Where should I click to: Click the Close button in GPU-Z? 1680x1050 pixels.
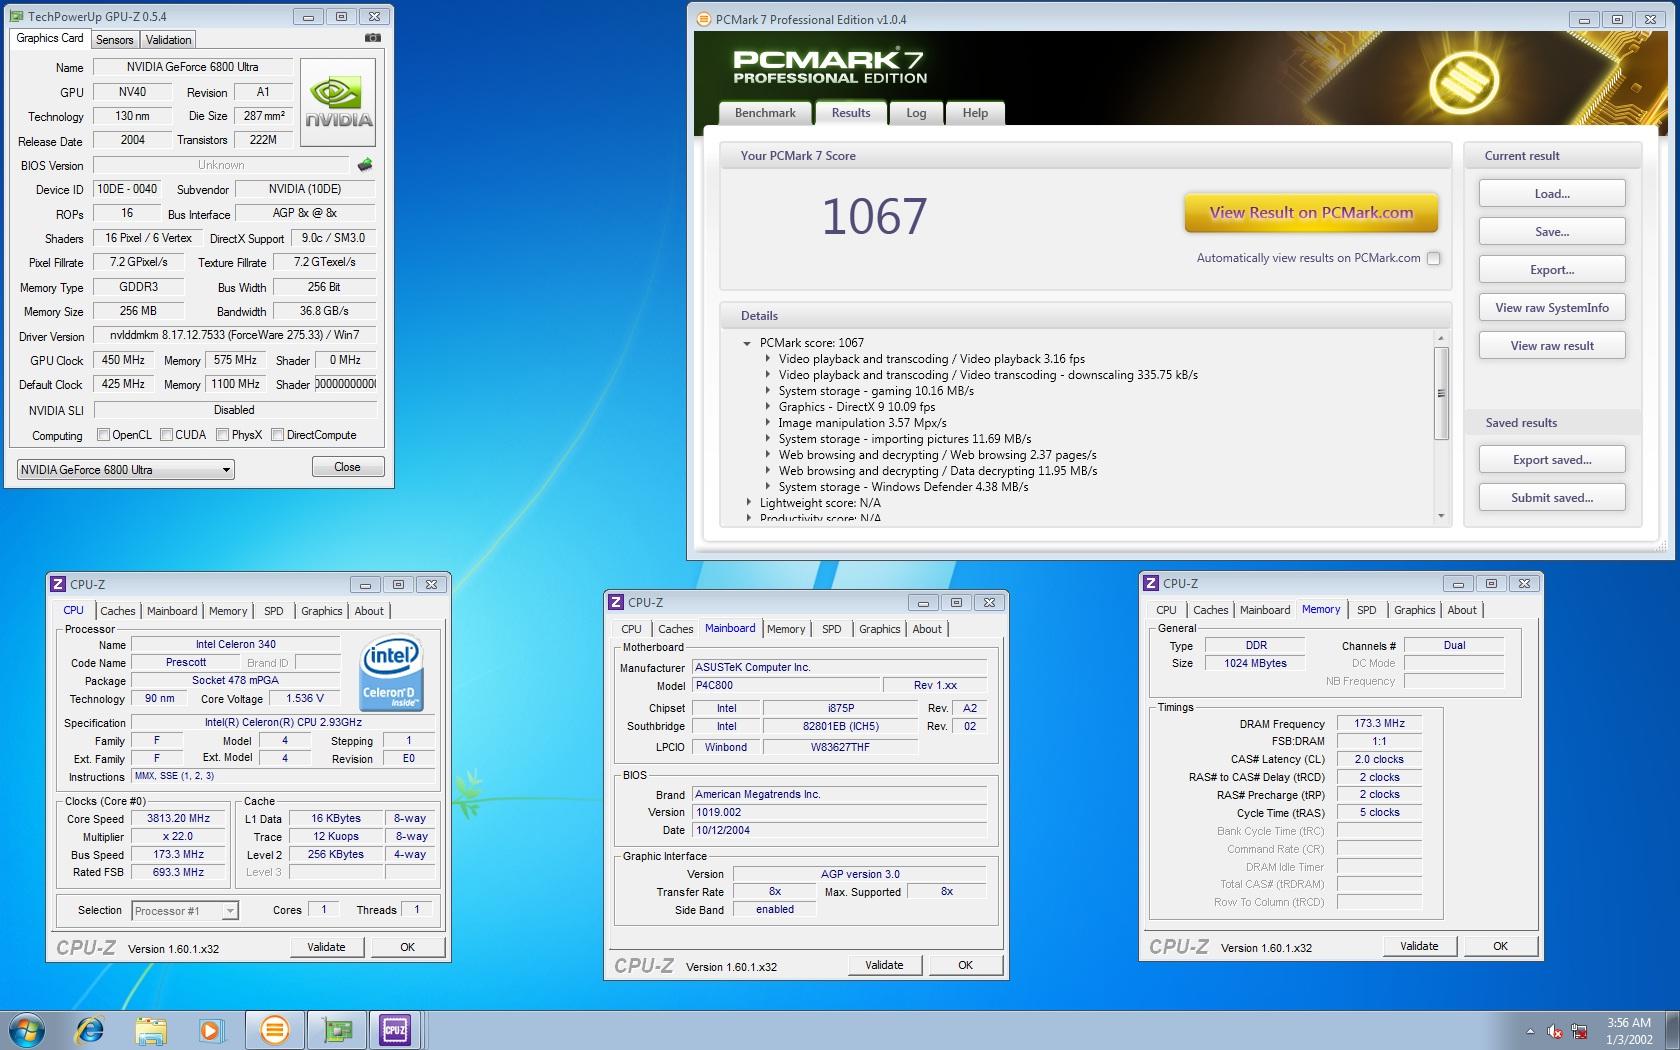point(347,467)
